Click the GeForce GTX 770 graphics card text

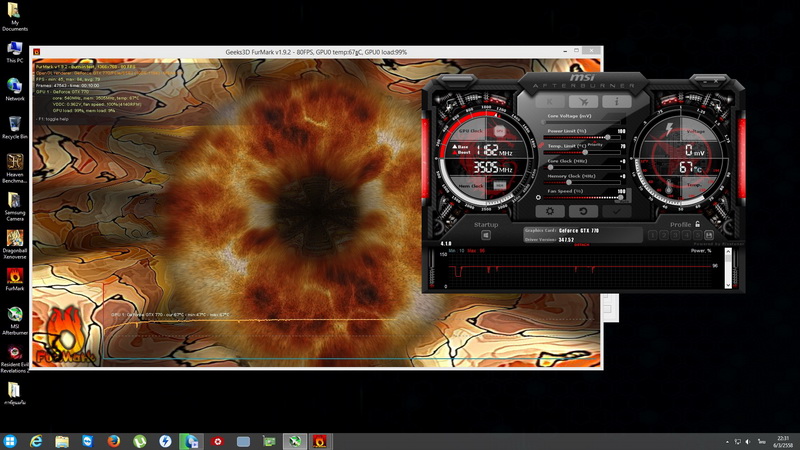[579, 231]
